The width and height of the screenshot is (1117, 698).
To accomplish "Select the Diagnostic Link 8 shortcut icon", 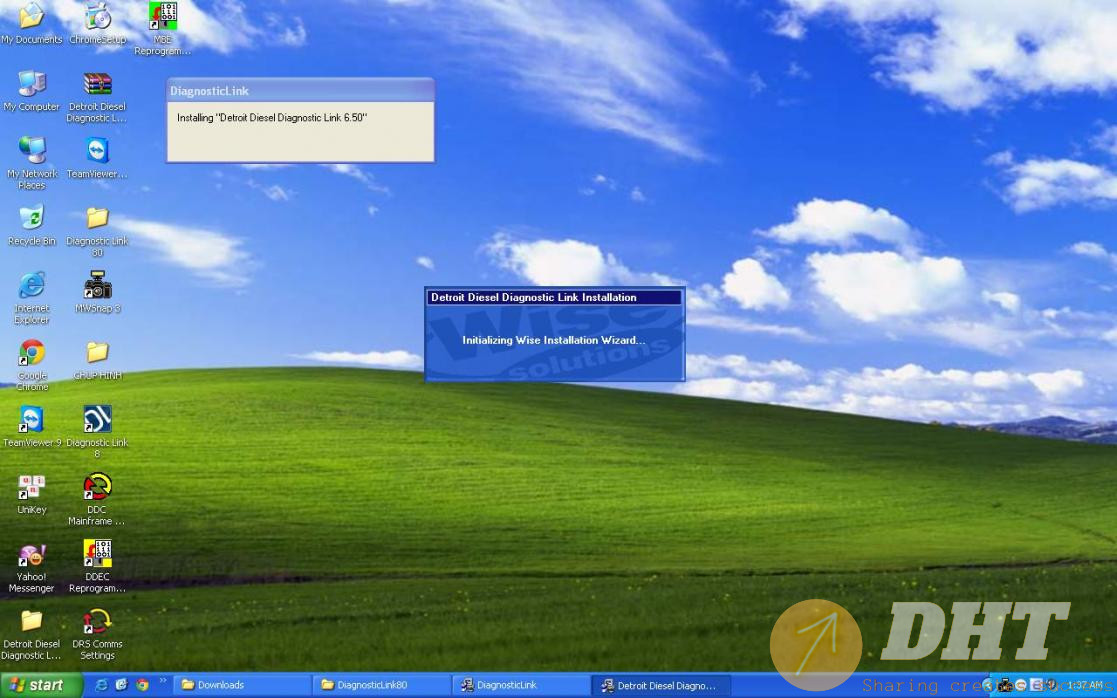I will 97,420.
